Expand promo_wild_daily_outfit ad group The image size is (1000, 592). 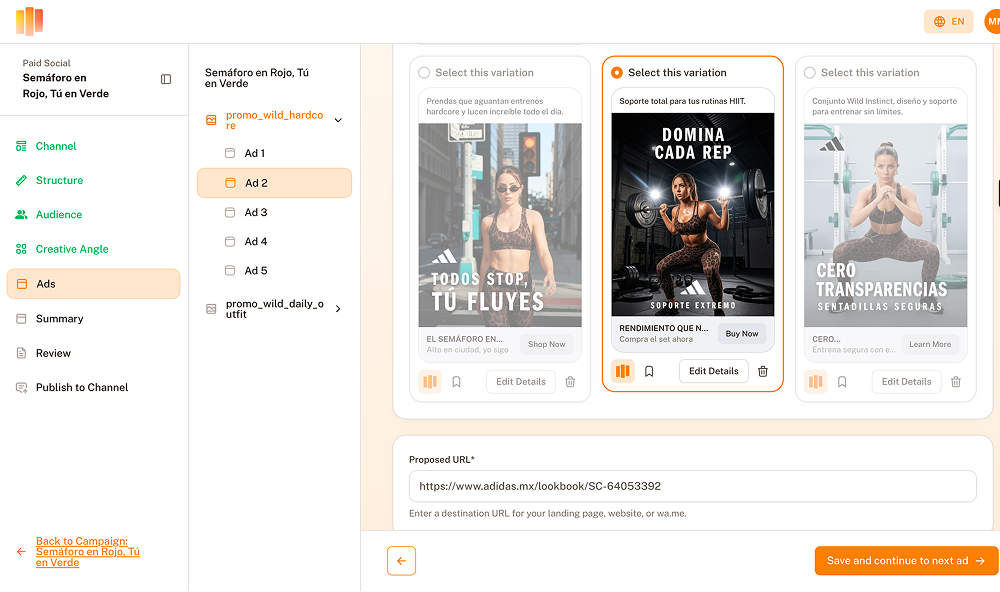tap(338, 309)
